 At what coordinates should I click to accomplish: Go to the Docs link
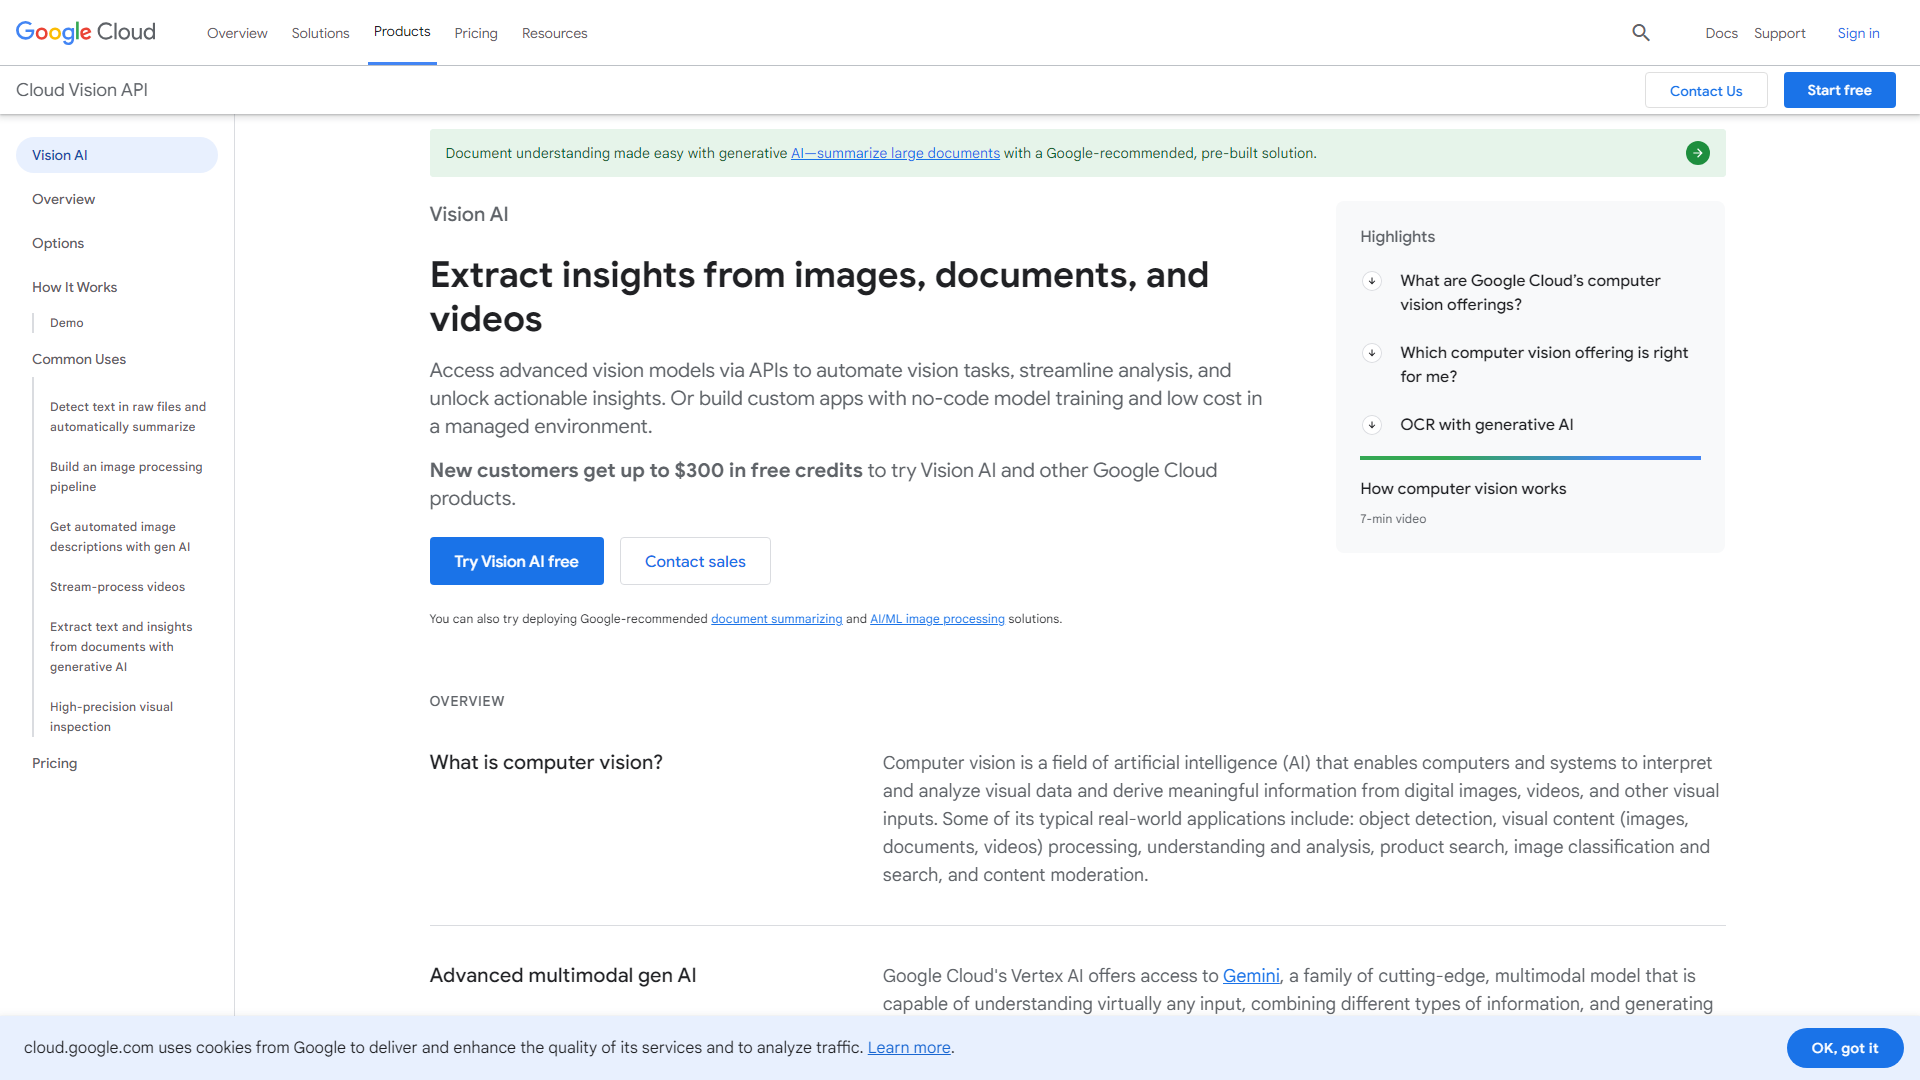pos(1721,33)
